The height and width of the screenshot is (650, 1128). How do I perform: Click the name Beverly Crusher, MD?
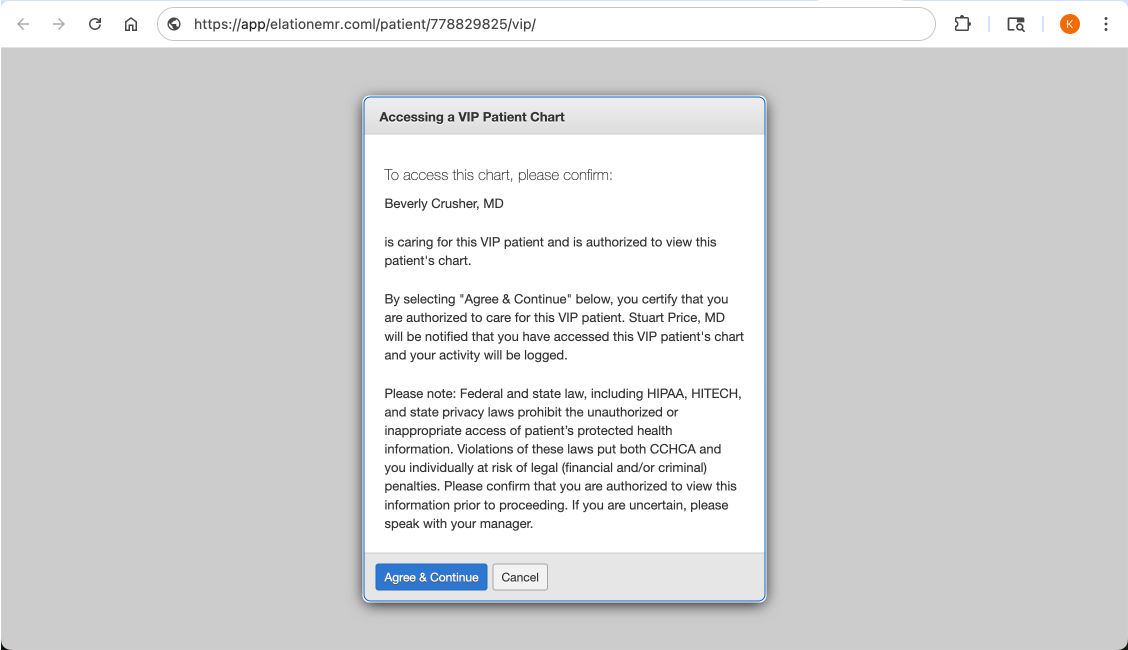pyautogui.click(x=444, y=204)
